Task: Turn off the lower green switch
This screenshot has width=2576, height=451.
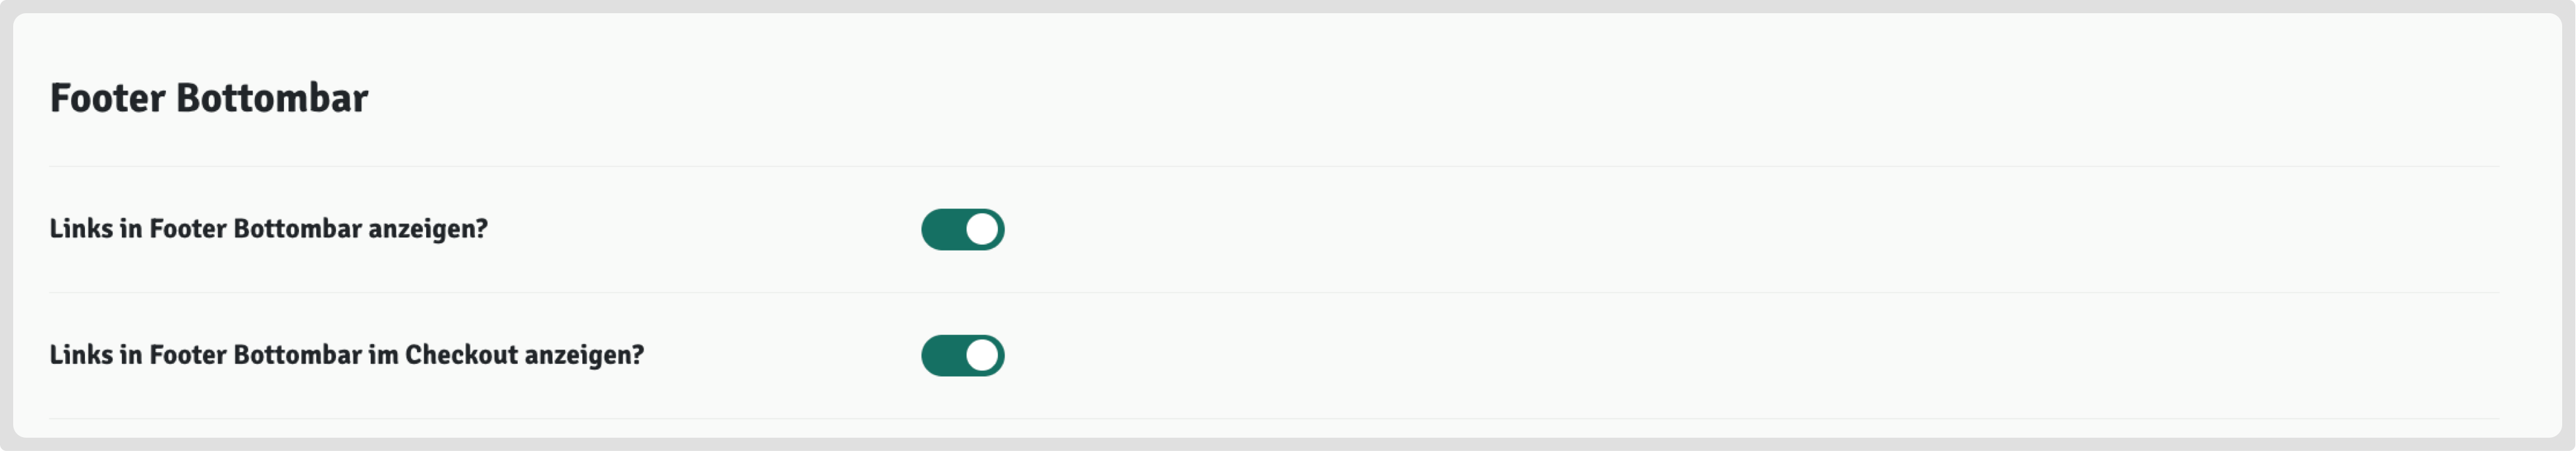Action: 962,355
